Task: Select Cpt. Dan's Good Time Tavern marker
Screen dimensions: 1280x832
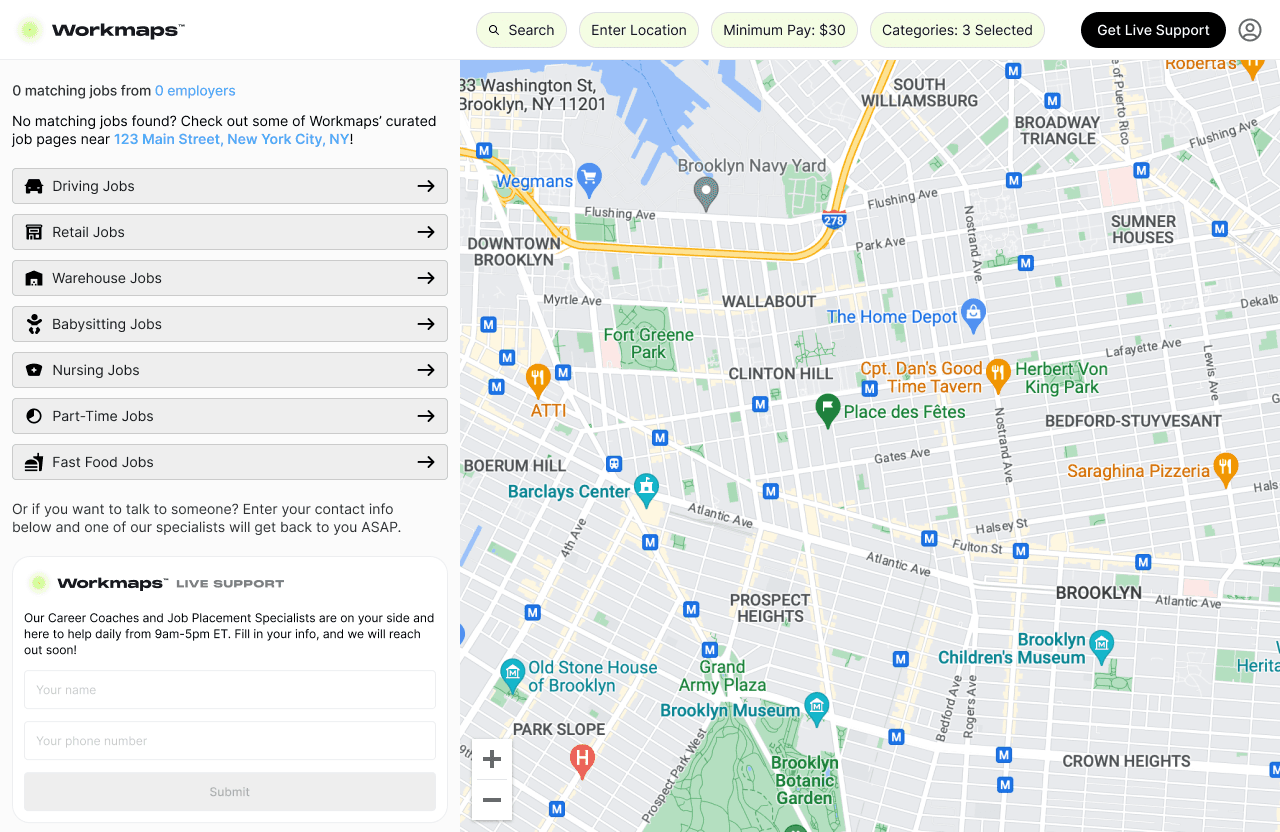Action: (x=997, y=375)
